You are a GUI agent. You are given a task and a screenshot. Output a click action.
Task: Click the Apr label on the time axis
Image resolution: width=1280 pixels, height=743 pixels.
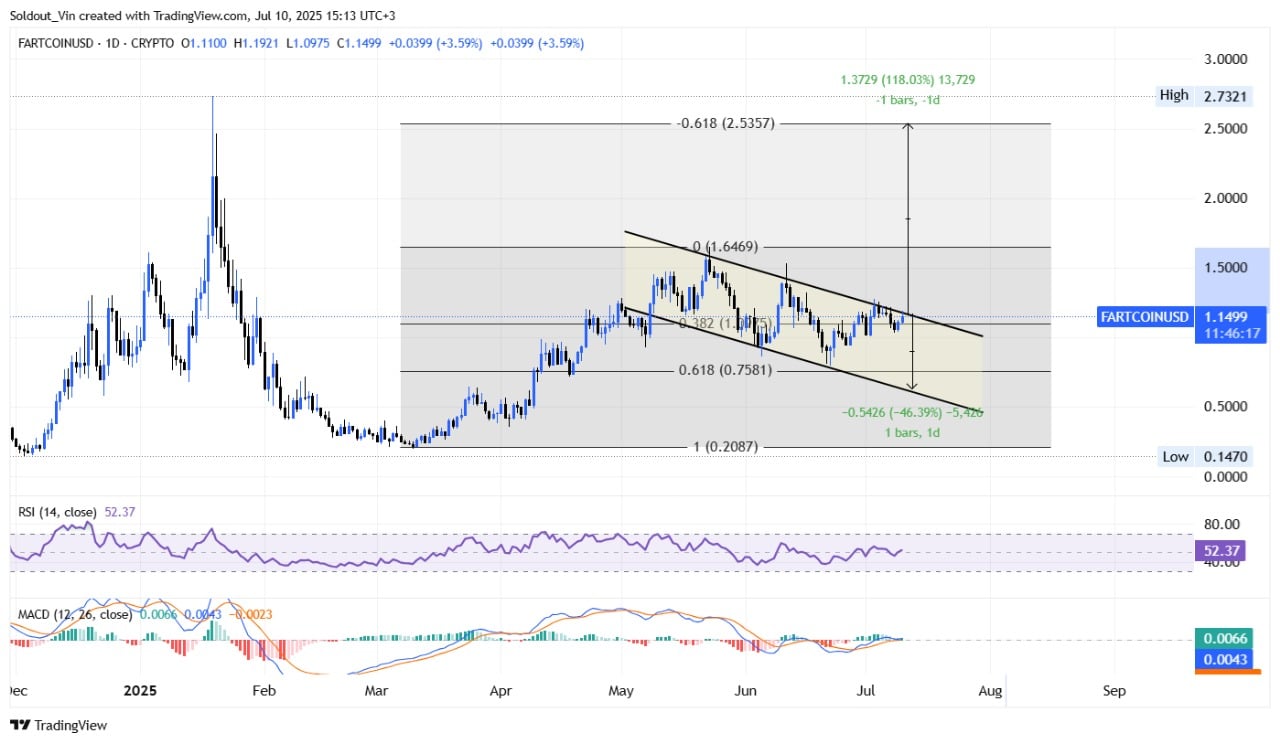pos(500,690)
